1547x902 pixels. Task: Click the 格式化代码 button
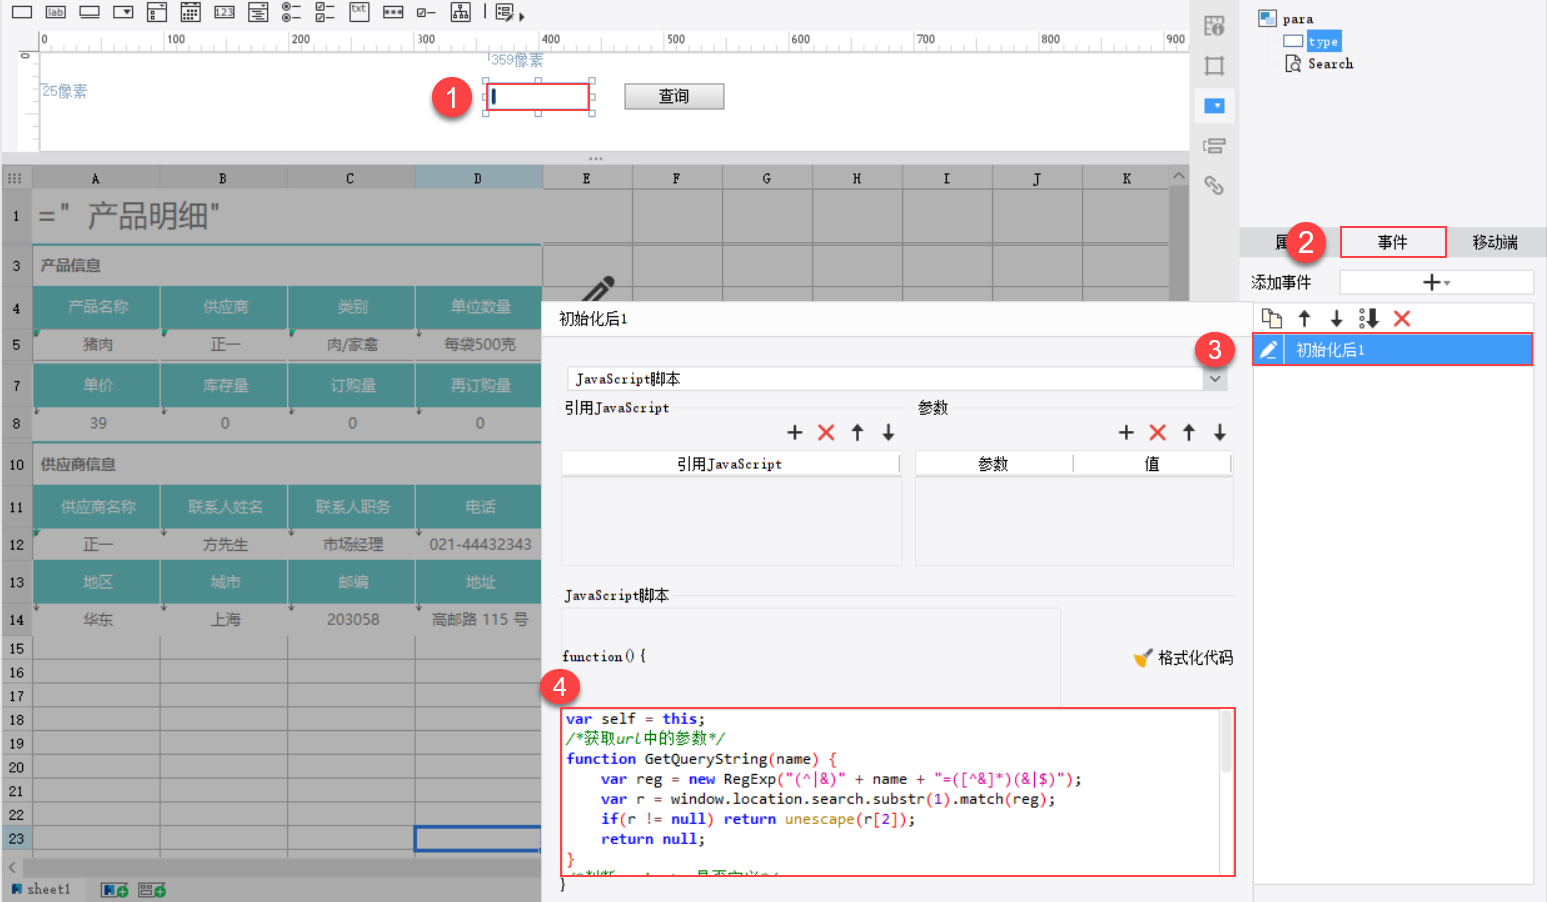pyautogui.click(x=1183, y=658)
